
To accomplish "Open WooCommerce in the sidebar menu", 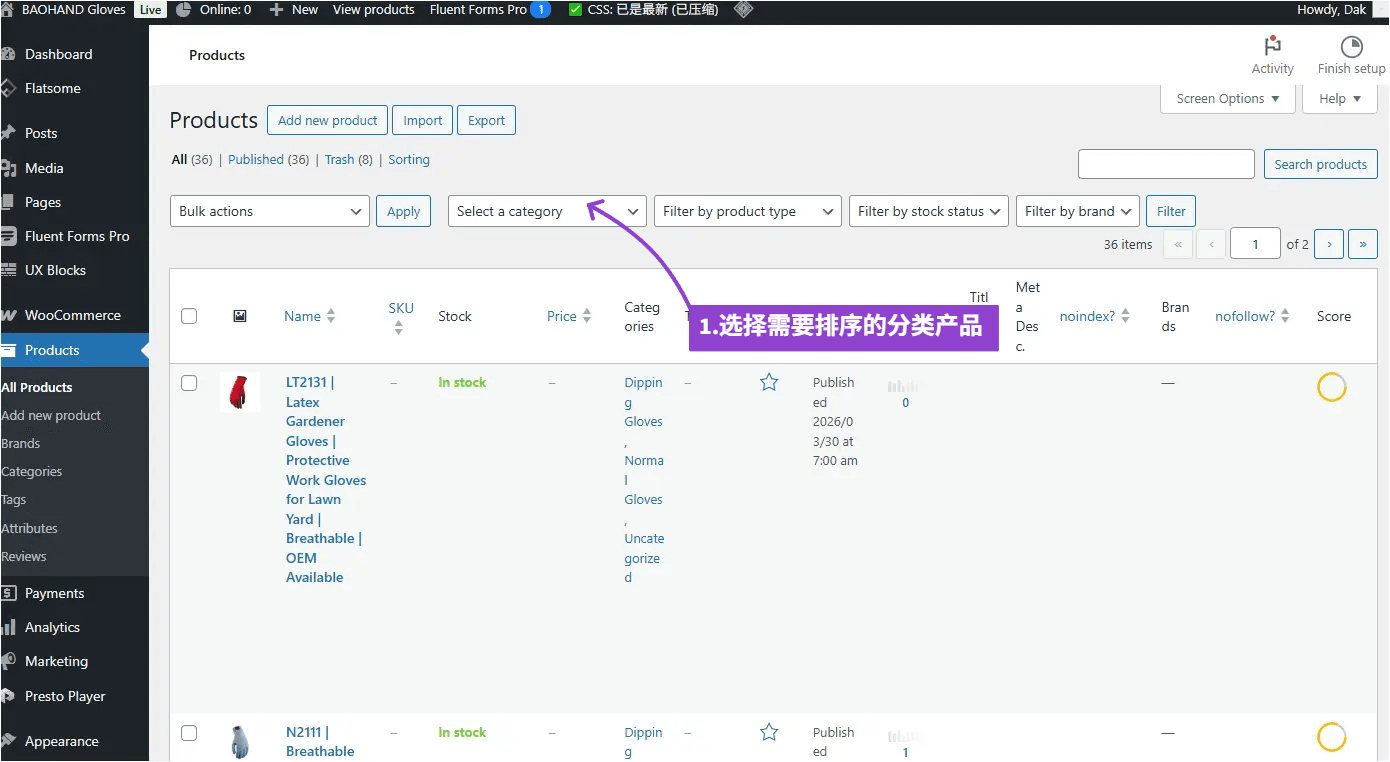I will [73, 315].
